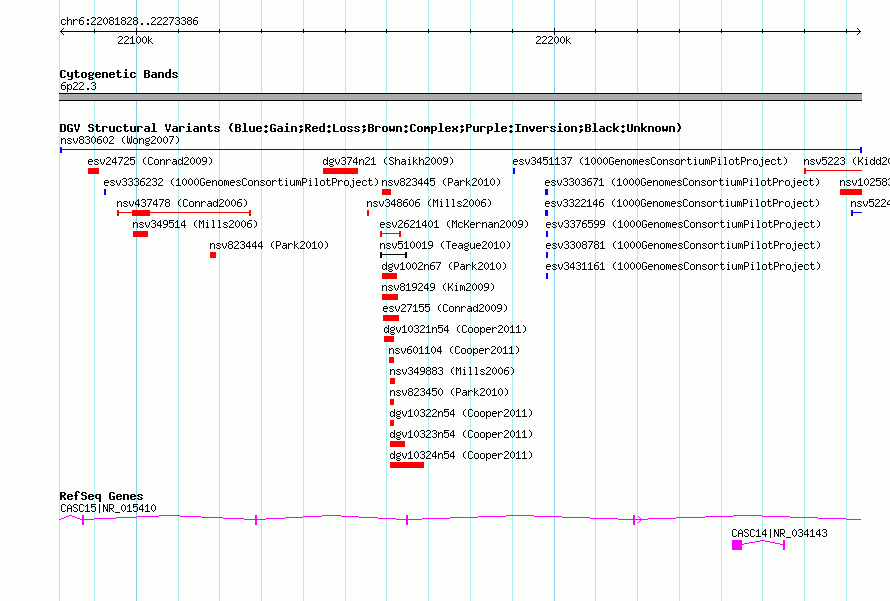Open variant nsv349883 (Mills2006) label
This screenshot has width=890, height=601.
pos(452,371)
